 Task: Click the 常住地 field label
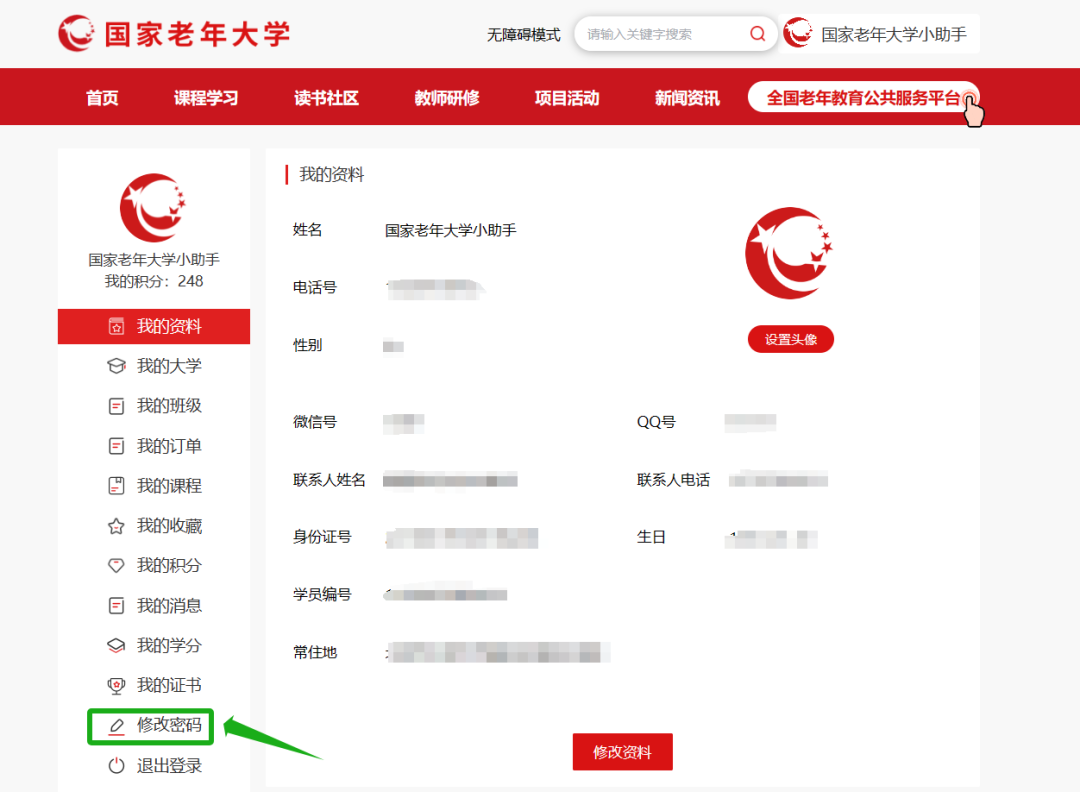click(x=315, y=652)
